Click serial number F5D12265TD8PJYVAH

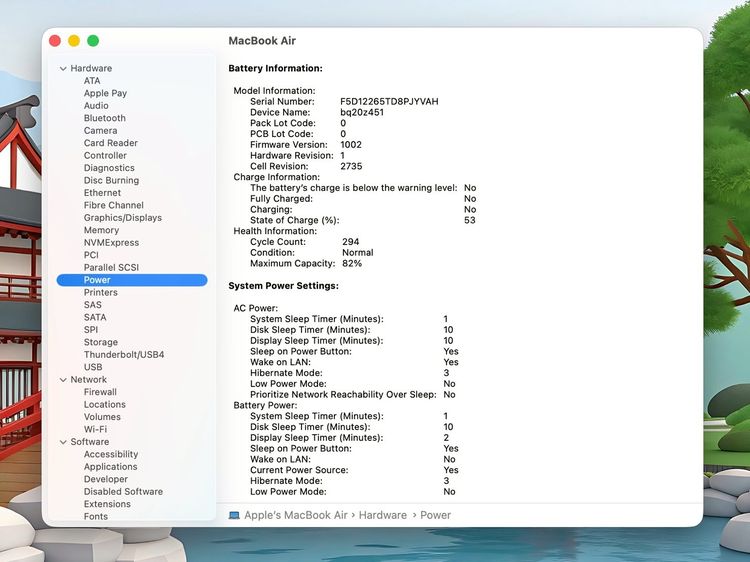click(x=389, y=101)
